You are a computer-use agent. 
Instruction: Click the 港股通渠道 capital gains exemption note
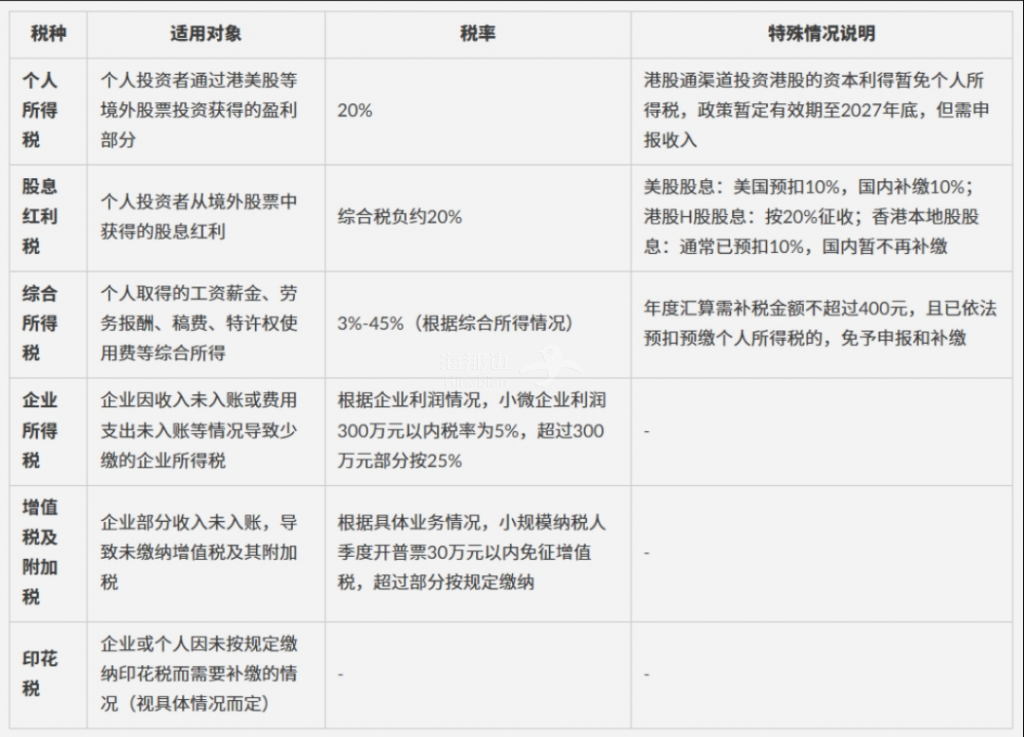816,110
